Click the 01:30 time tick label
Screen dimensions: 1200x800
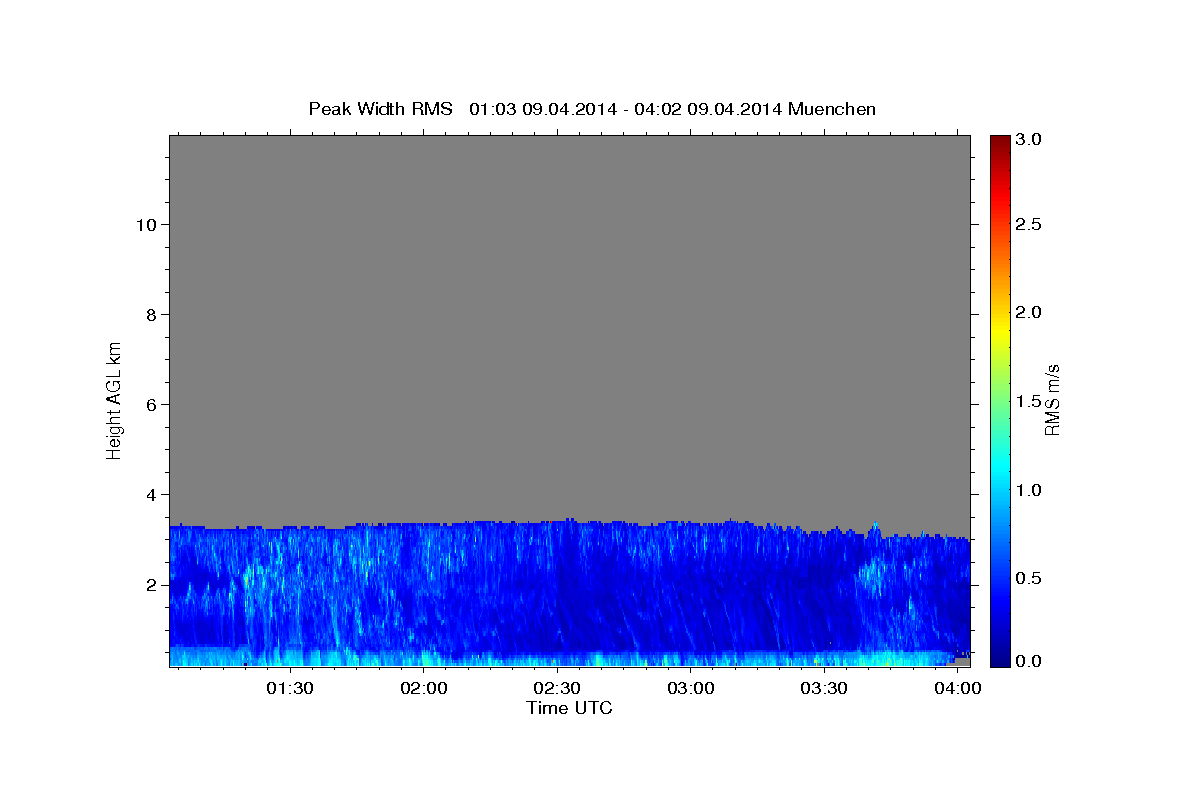coord(290,689)
